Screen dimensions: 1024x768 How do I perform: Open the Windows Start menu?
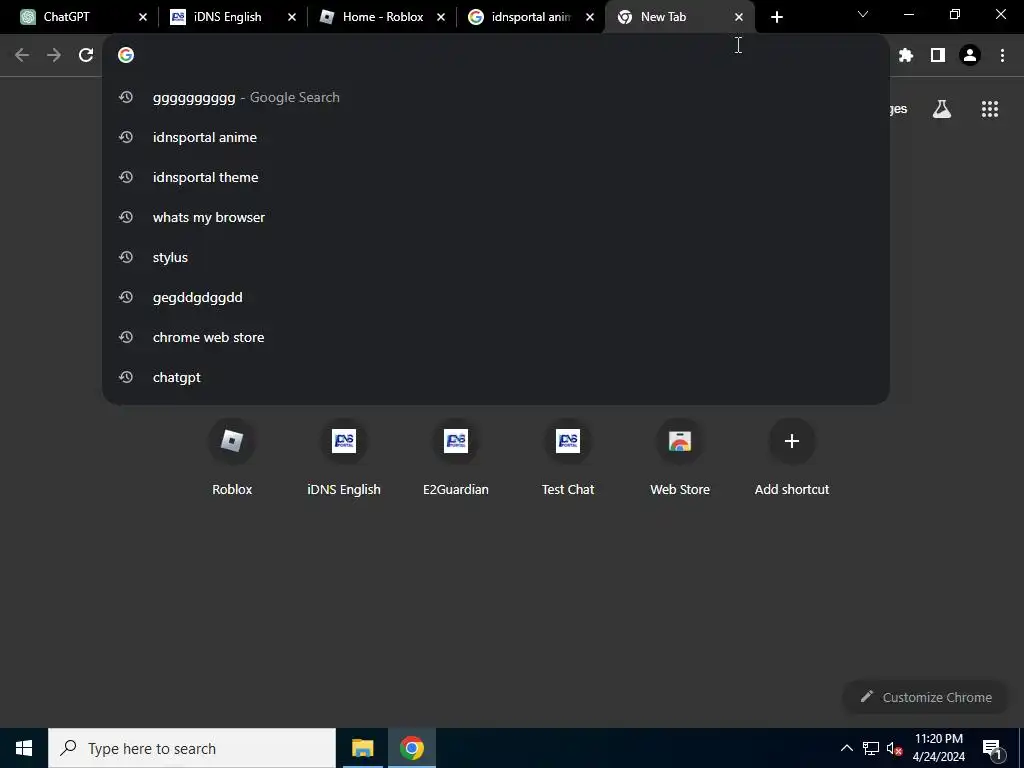pyautogui.click(x=24, y=748)
